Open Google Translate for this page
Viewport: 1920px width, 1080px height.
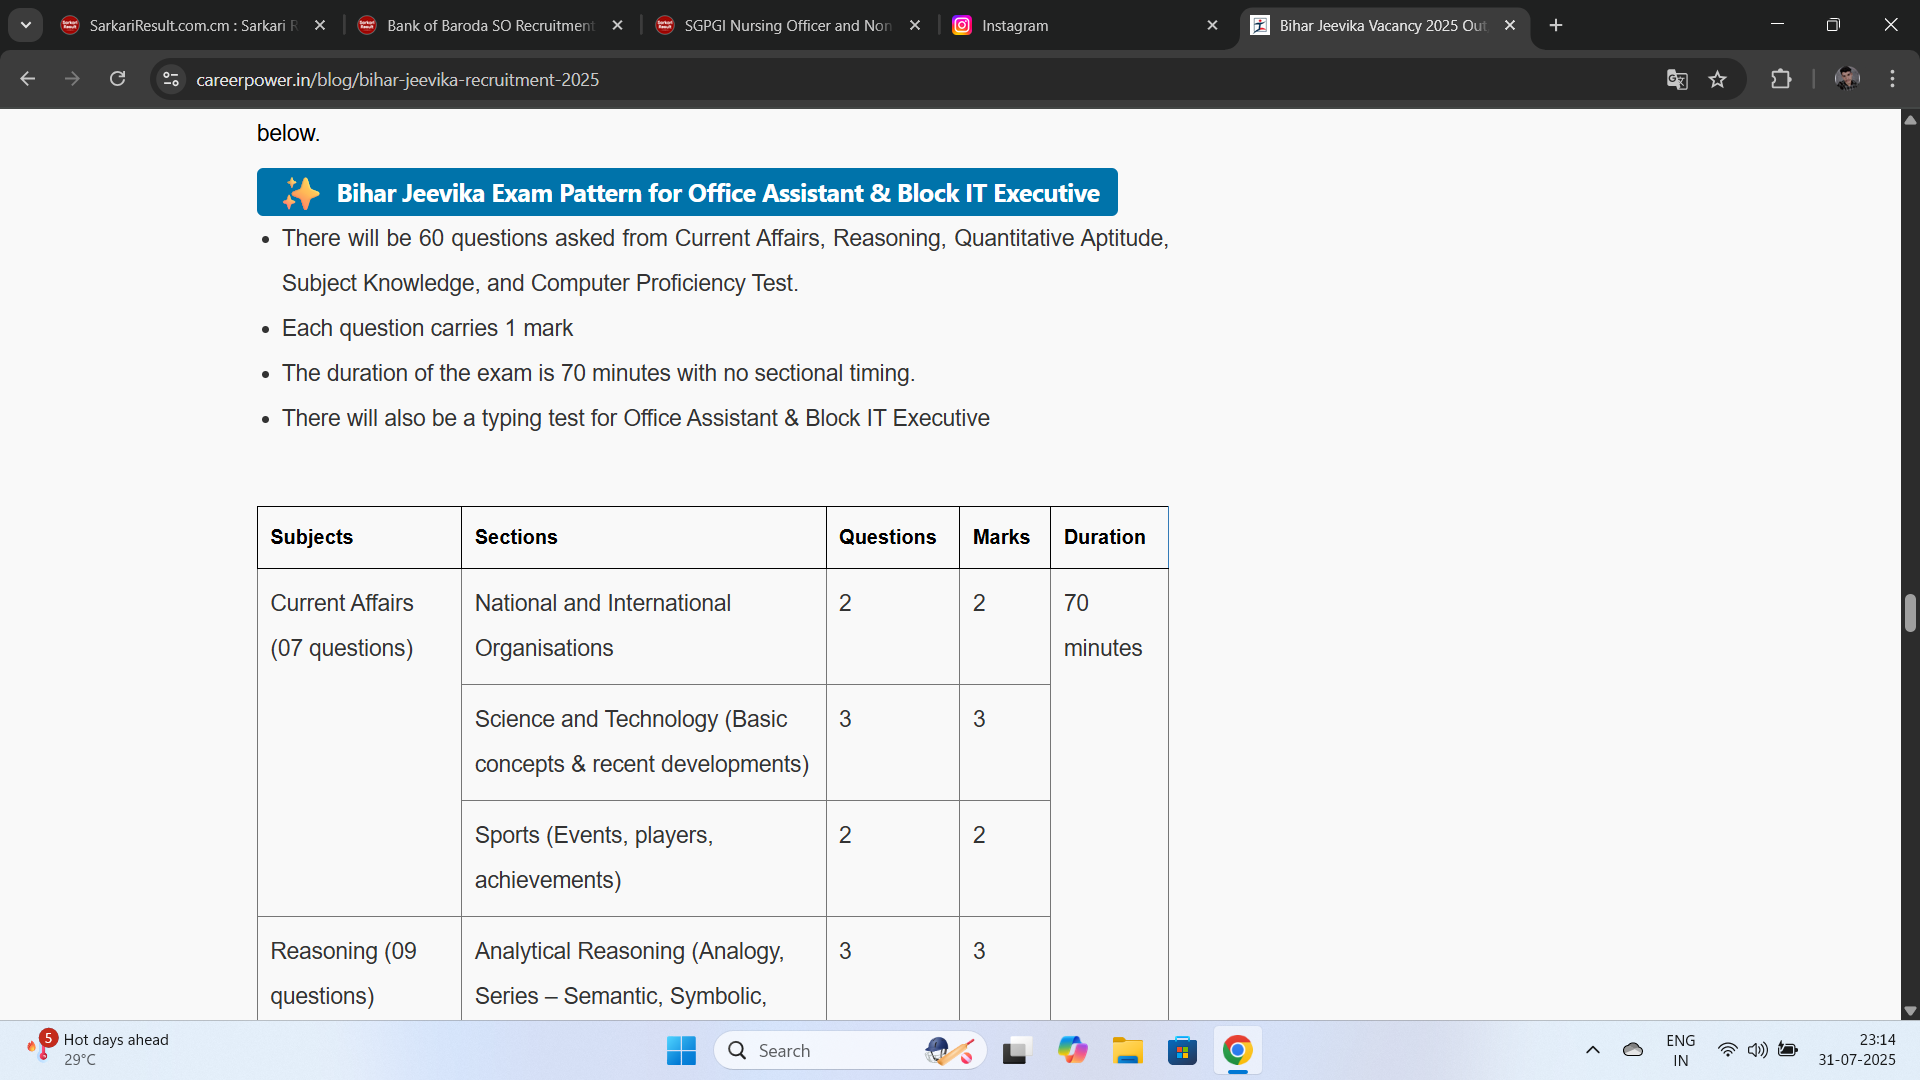pos(1677,79)
